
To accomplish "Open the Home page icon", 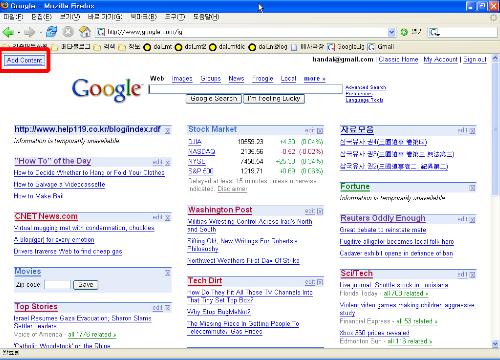I will click(x=85, y=32).
